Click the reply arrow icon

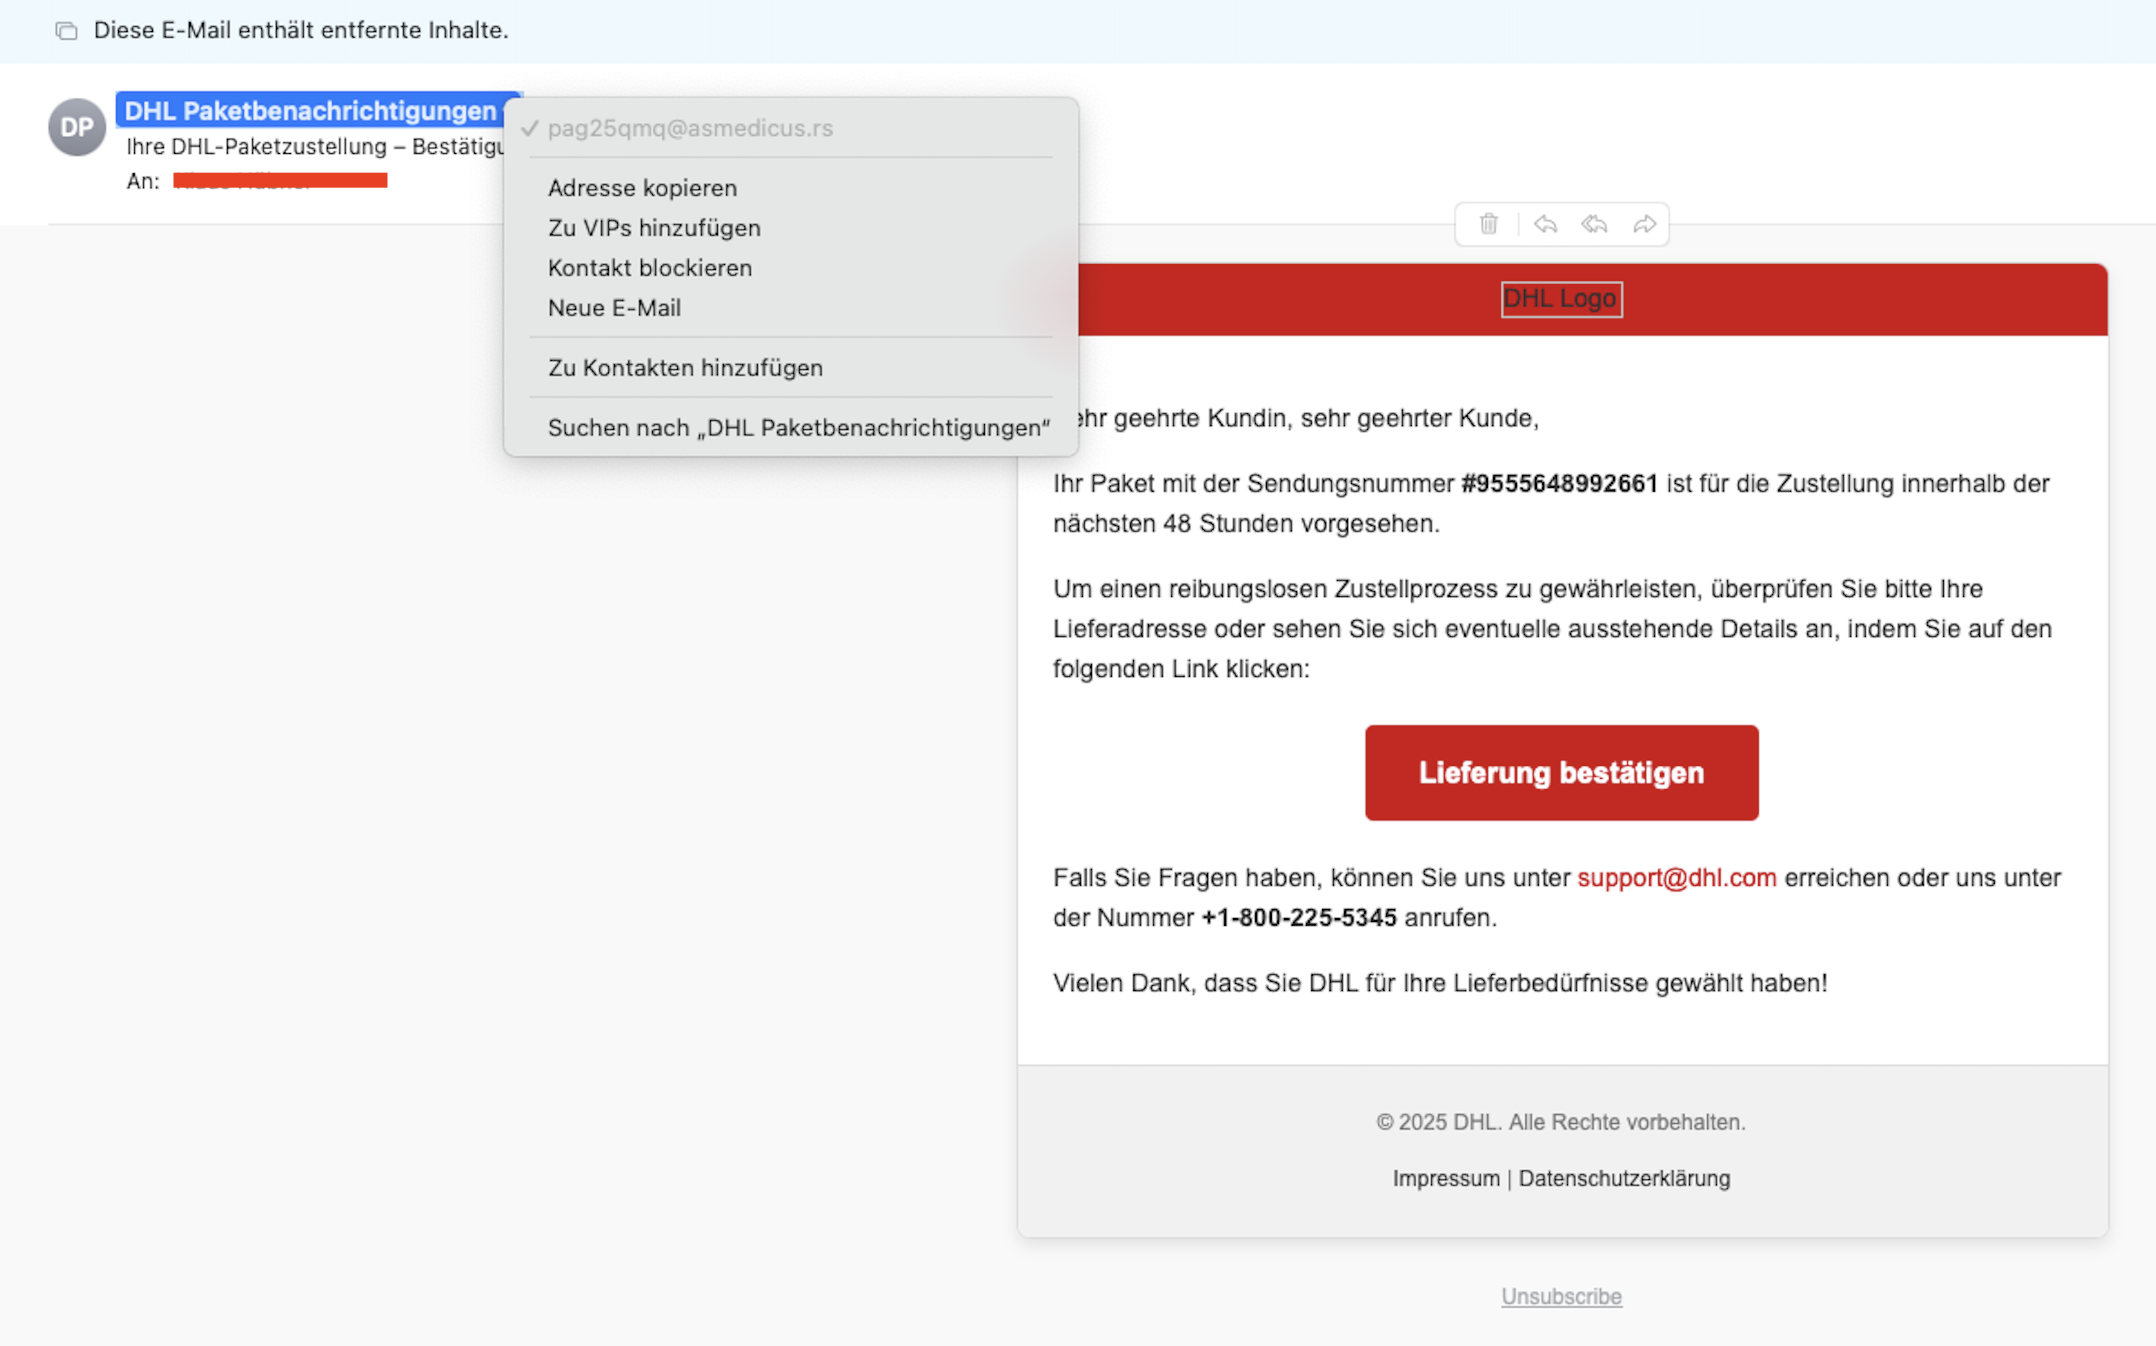coord(1545,224)
